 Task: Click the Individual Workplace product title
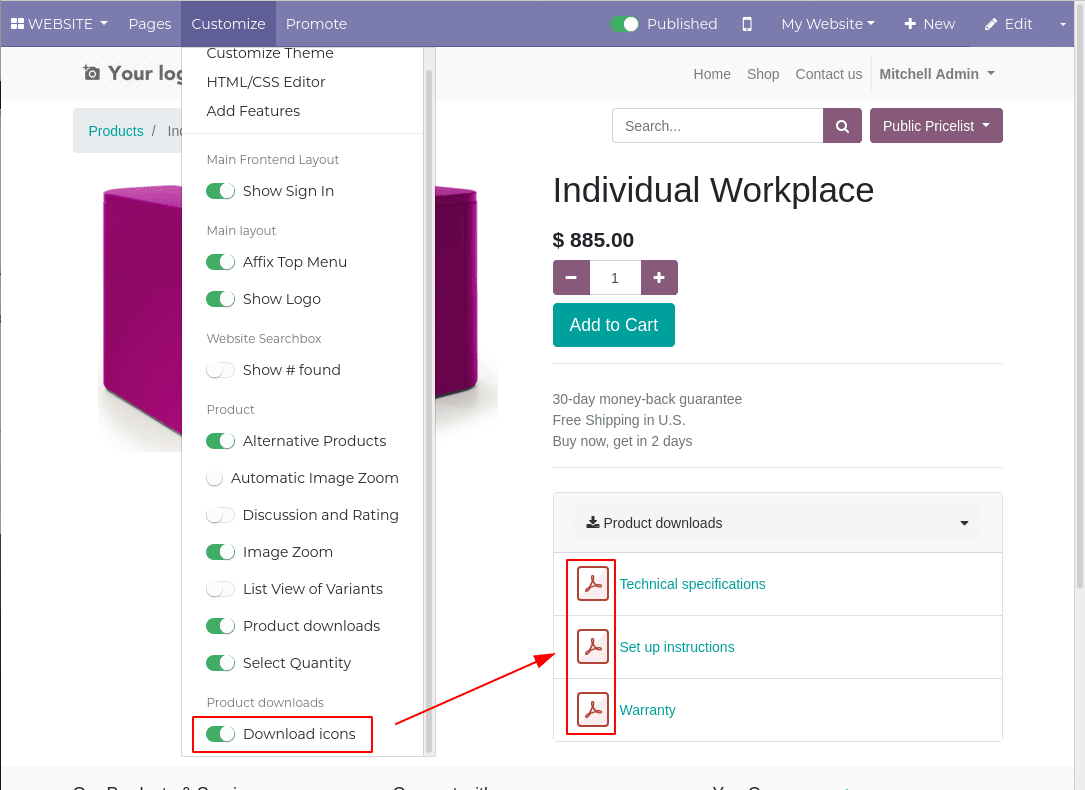pos(713,190)
